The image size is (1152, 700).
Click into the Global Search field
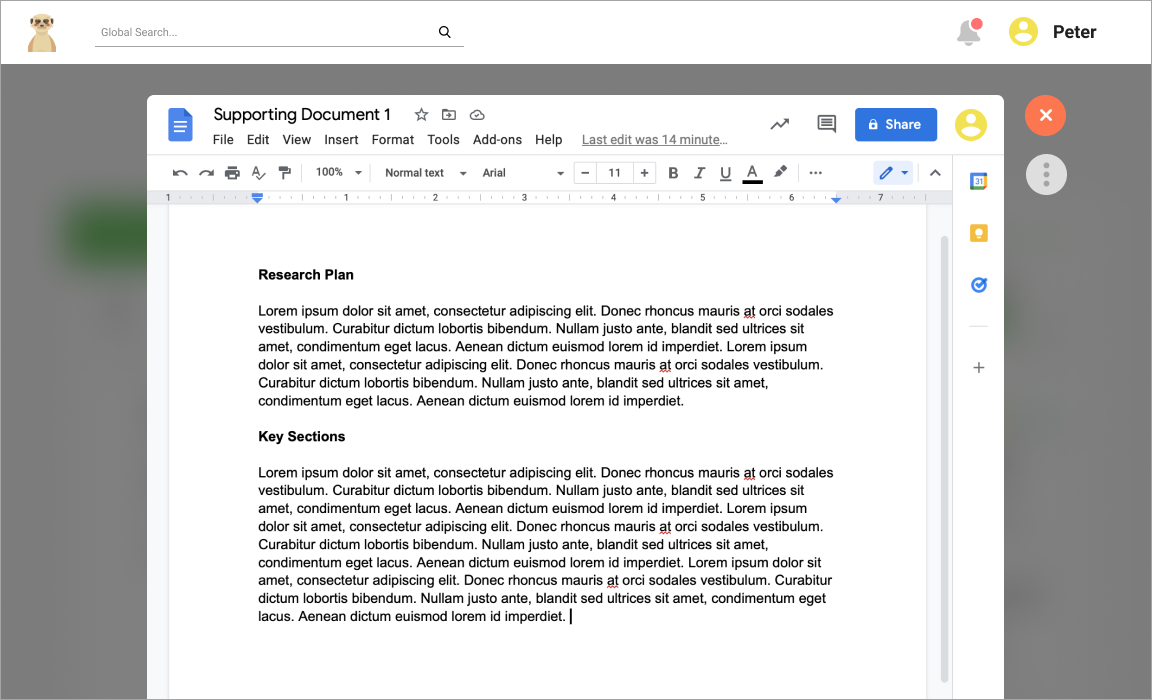(265, 32)
